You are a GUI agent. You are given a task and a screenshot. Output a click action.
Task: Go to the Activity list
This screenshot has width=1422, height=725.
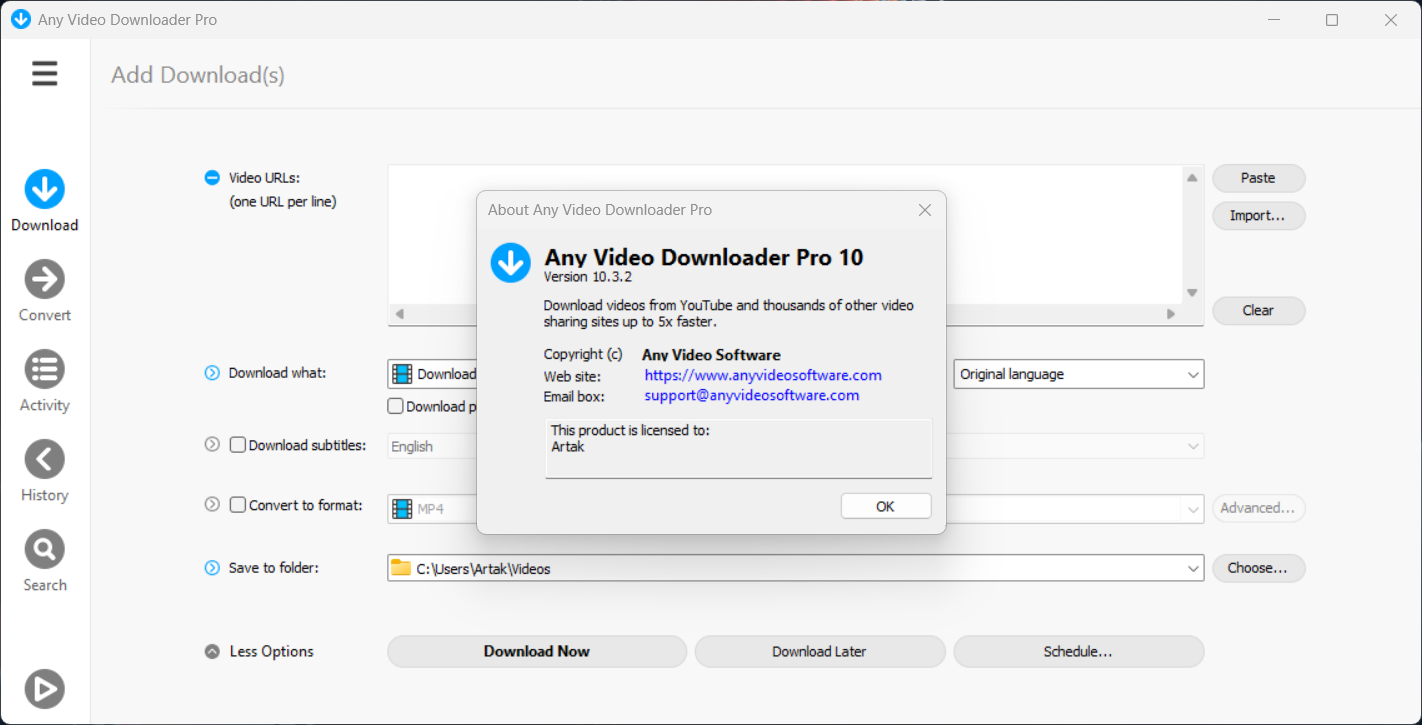(x=45, y=381)
